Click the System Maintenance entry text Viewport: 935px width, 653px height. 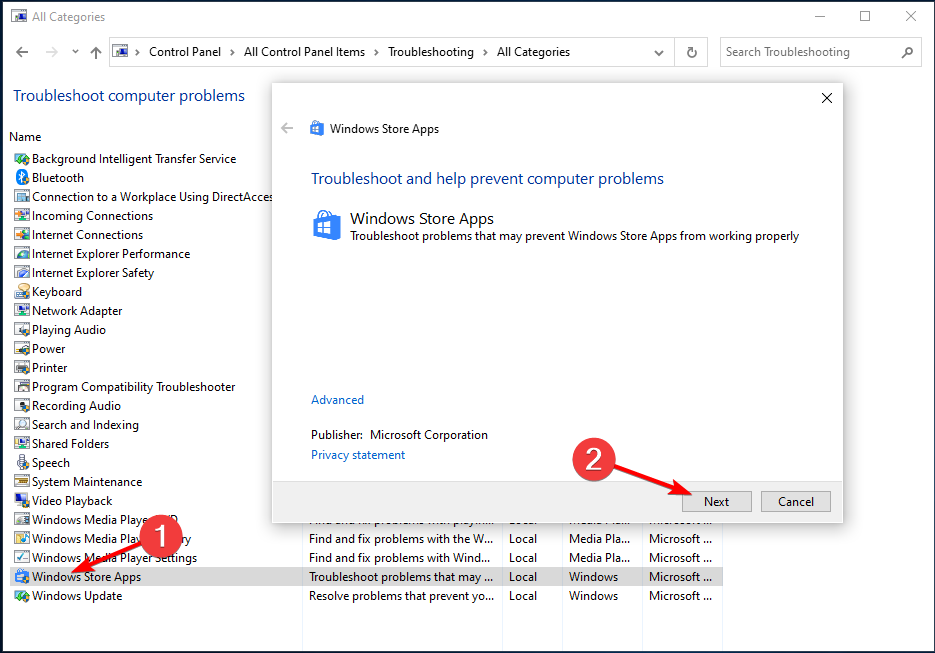87,482
